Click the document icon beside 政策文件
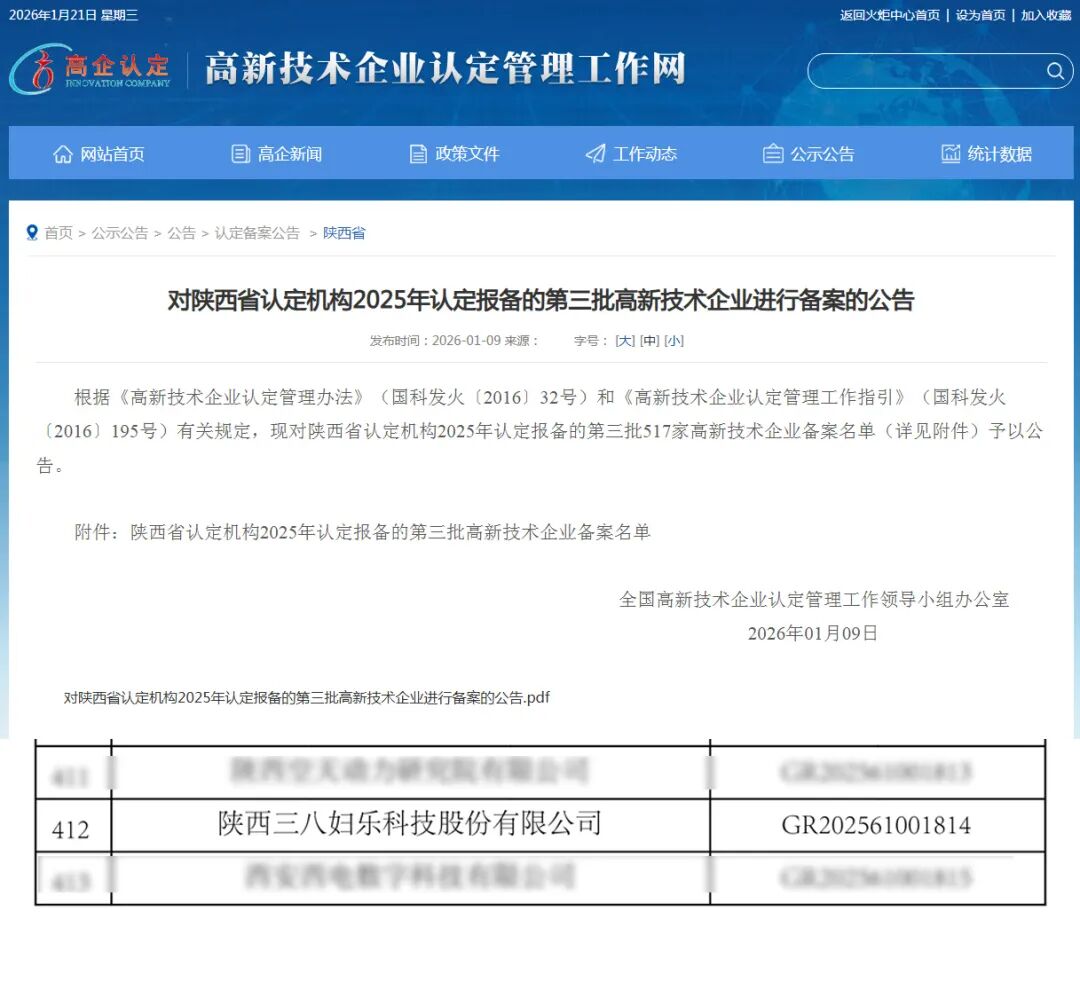1080x1006 pixels. pyautogui.click(x=417, y=153)
